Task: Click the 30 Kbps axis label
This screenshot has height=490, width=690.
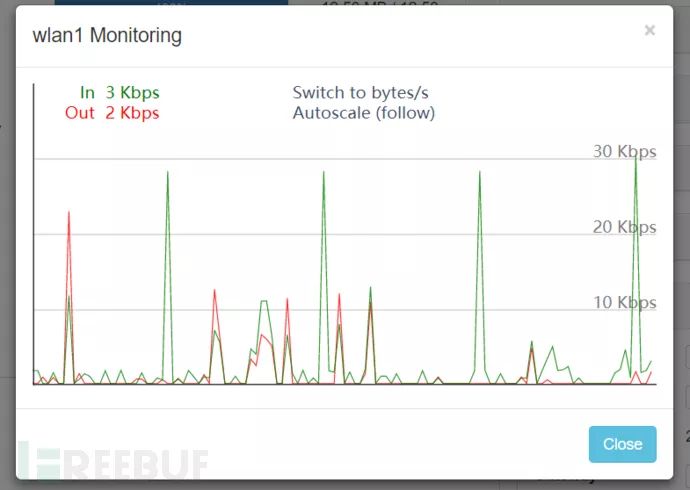Action: pyautogui.click(x=624, y=151)
